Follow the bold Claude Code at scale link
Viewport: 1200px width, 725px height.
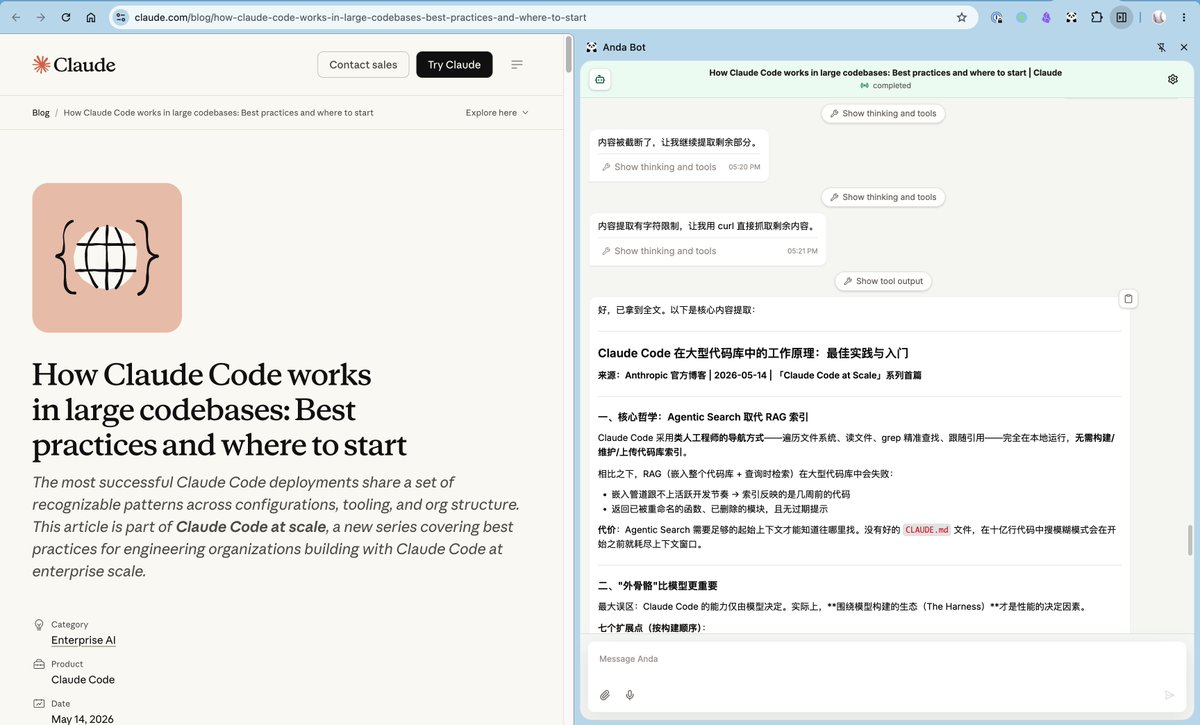coord(251,527)
